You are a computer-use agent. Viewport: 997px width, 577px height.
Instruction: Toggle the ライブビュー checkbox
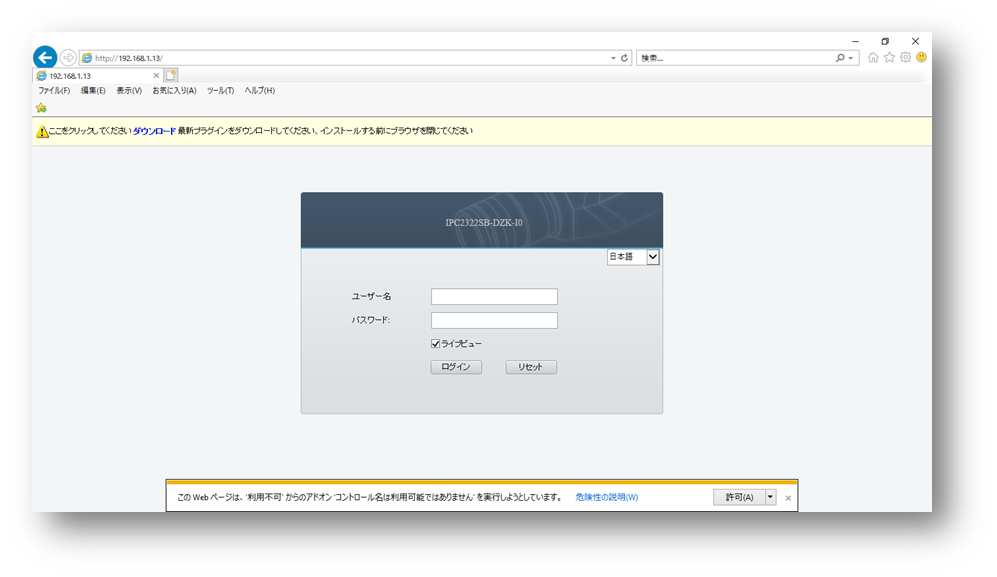click(436, 344)
